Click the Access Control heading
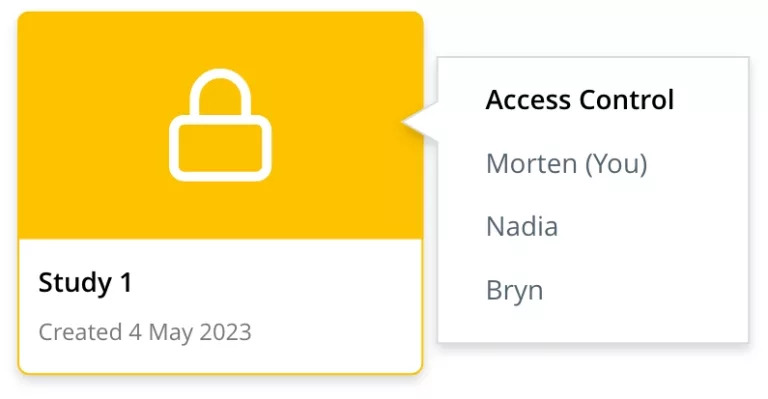 click(580, 100)
